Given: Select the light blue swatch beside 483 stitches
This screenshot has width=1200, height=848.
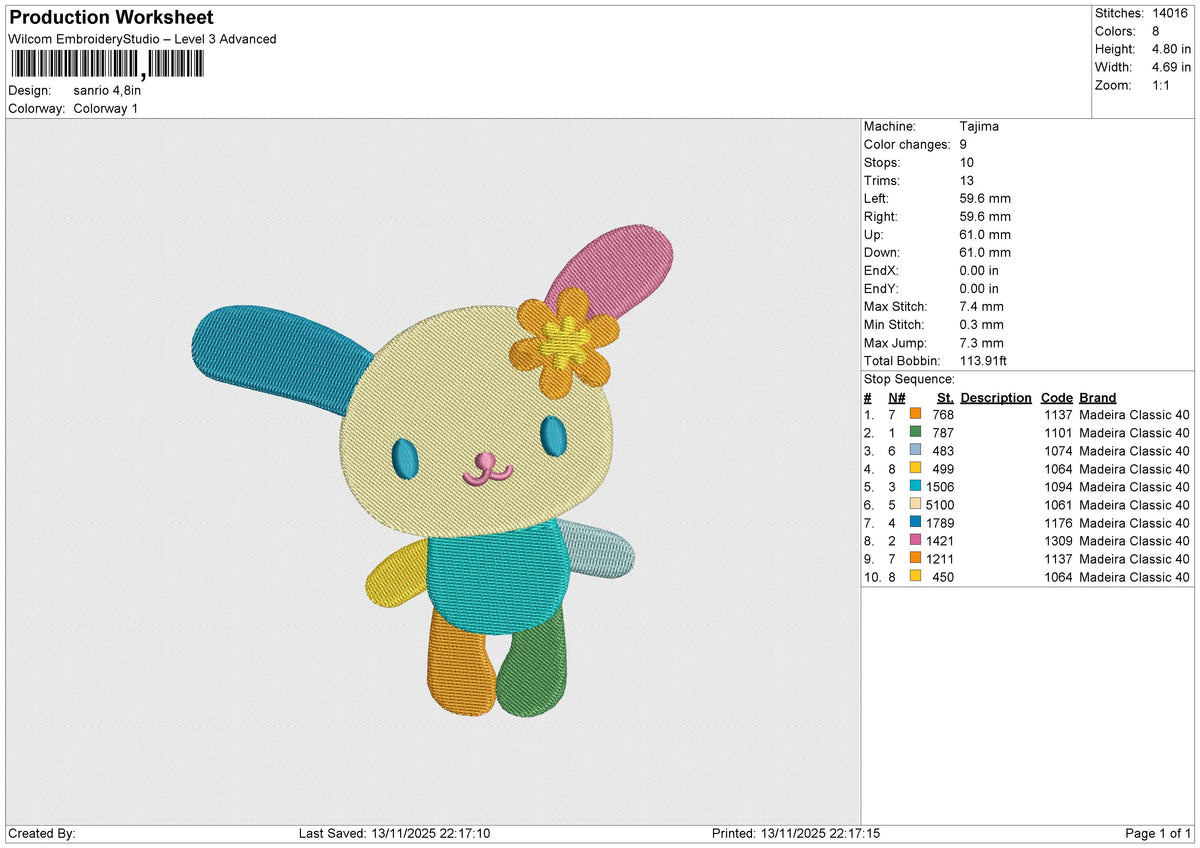Looking at the screenshot, I should pos(915,451).
